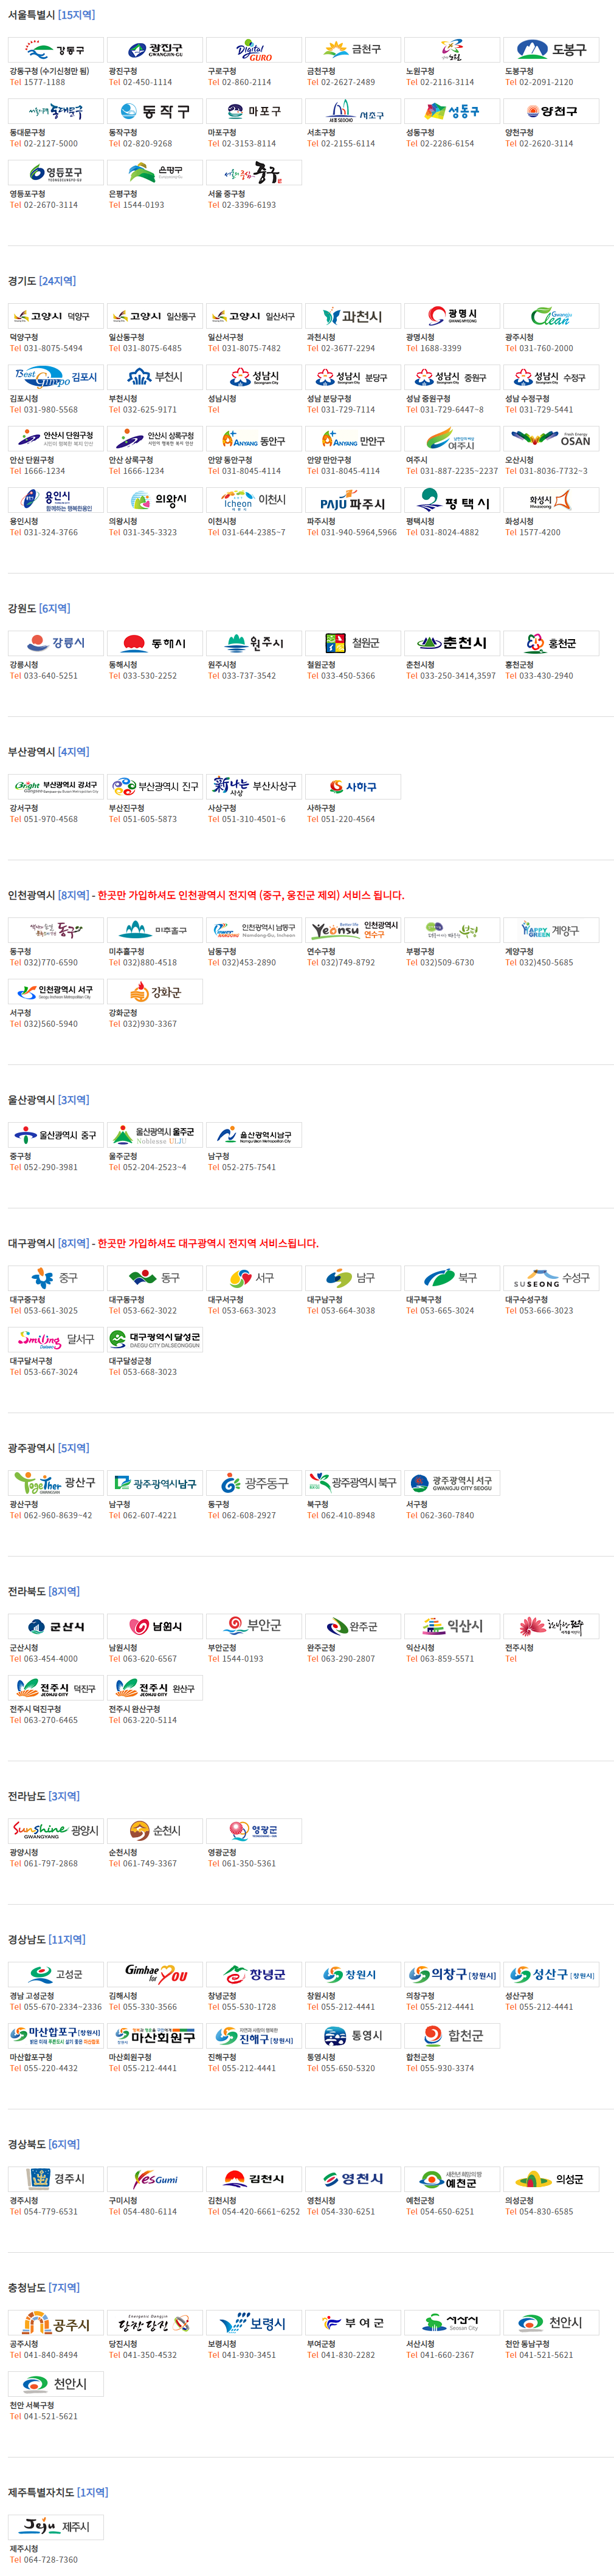Click the 강동구 district logo
This screenshot has width=614, height=2576.
(x=56, y=50)
